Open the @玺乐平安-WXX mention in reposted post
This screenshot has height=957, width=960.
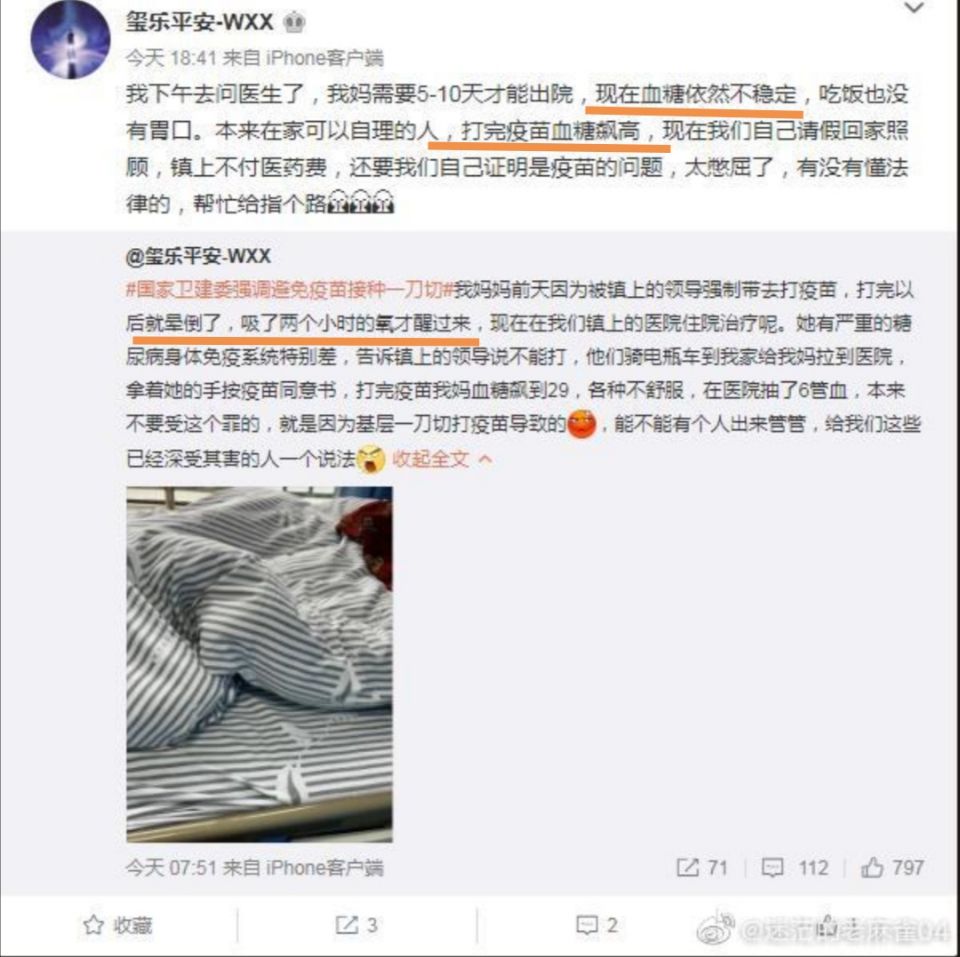(x=198, y=255)
